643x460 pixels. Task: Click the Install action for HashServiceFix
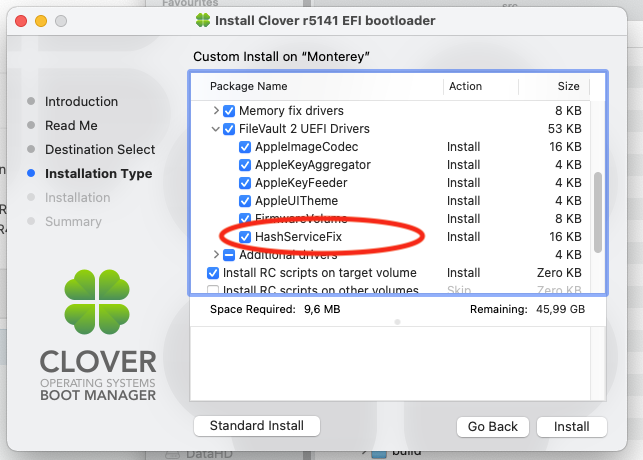463,237
